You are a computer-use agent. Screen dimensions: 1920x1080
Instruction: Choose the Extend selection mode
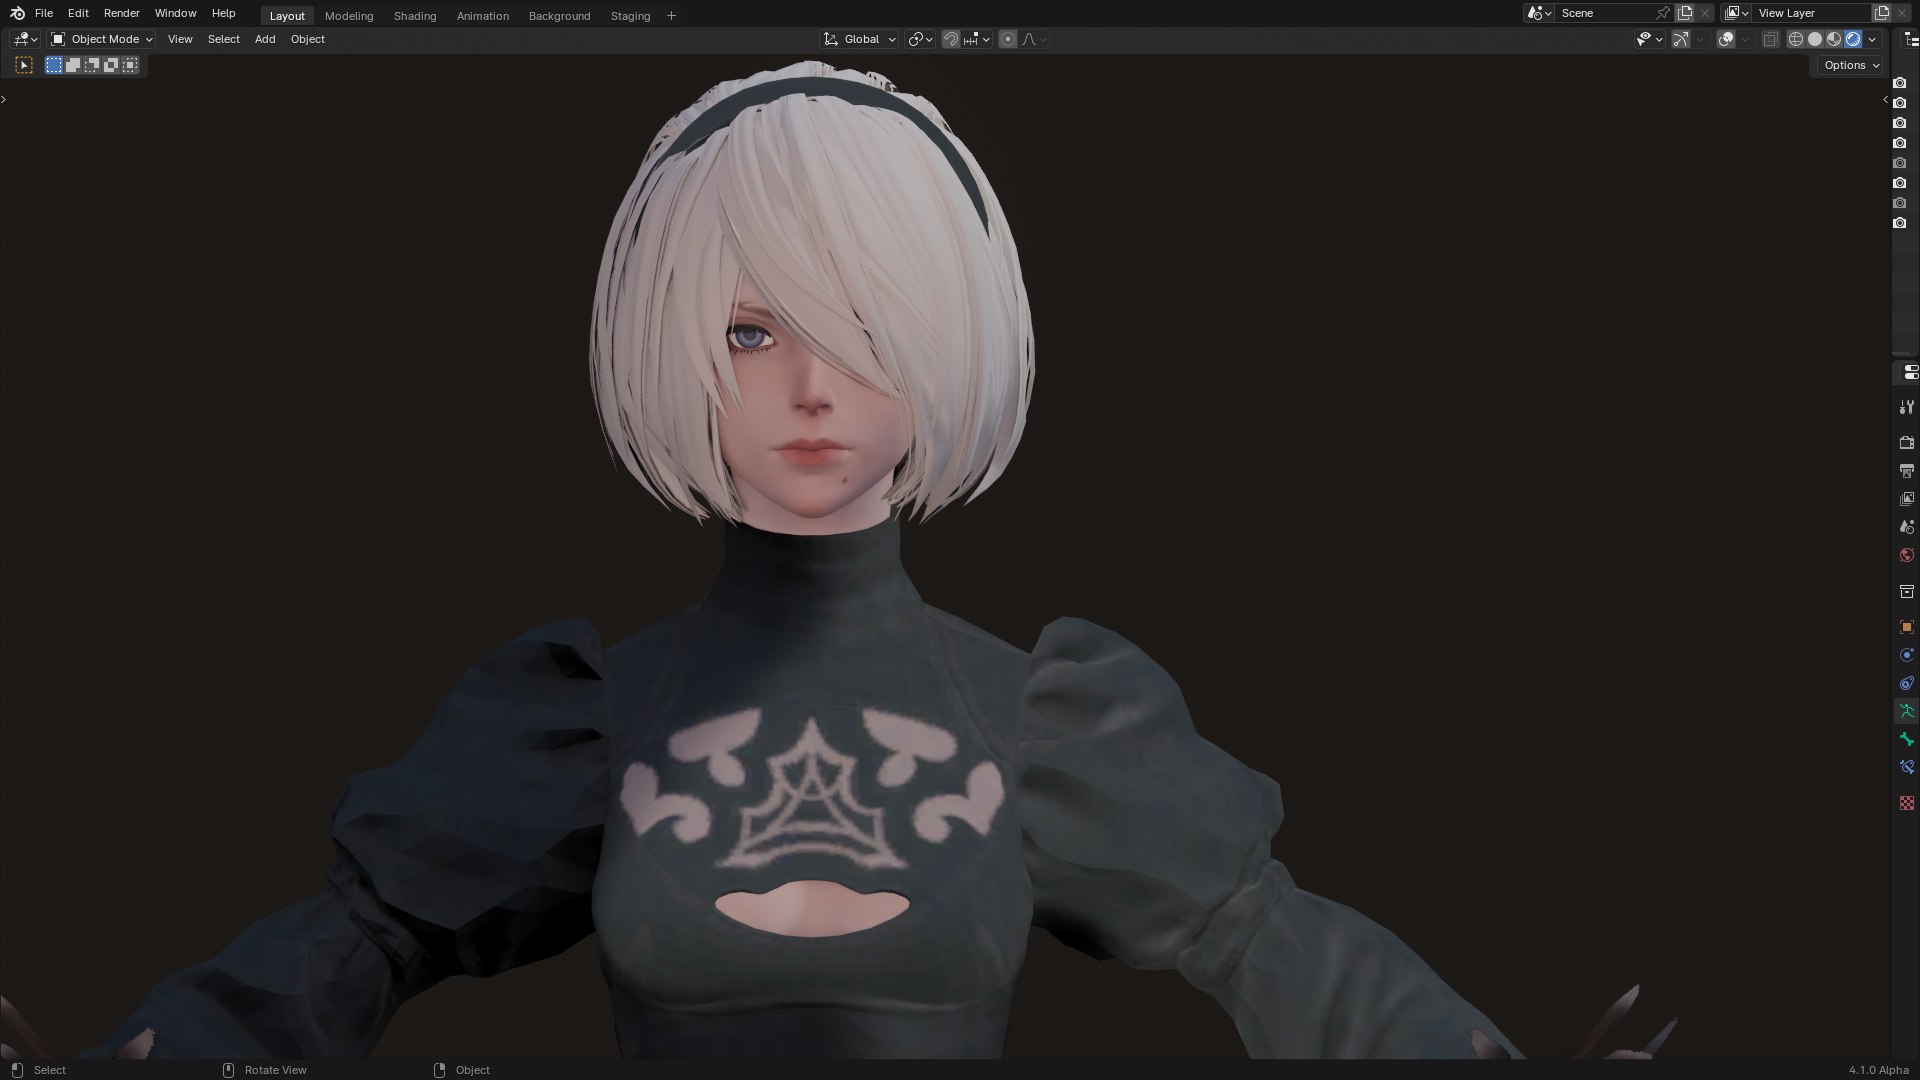point(73,65)
